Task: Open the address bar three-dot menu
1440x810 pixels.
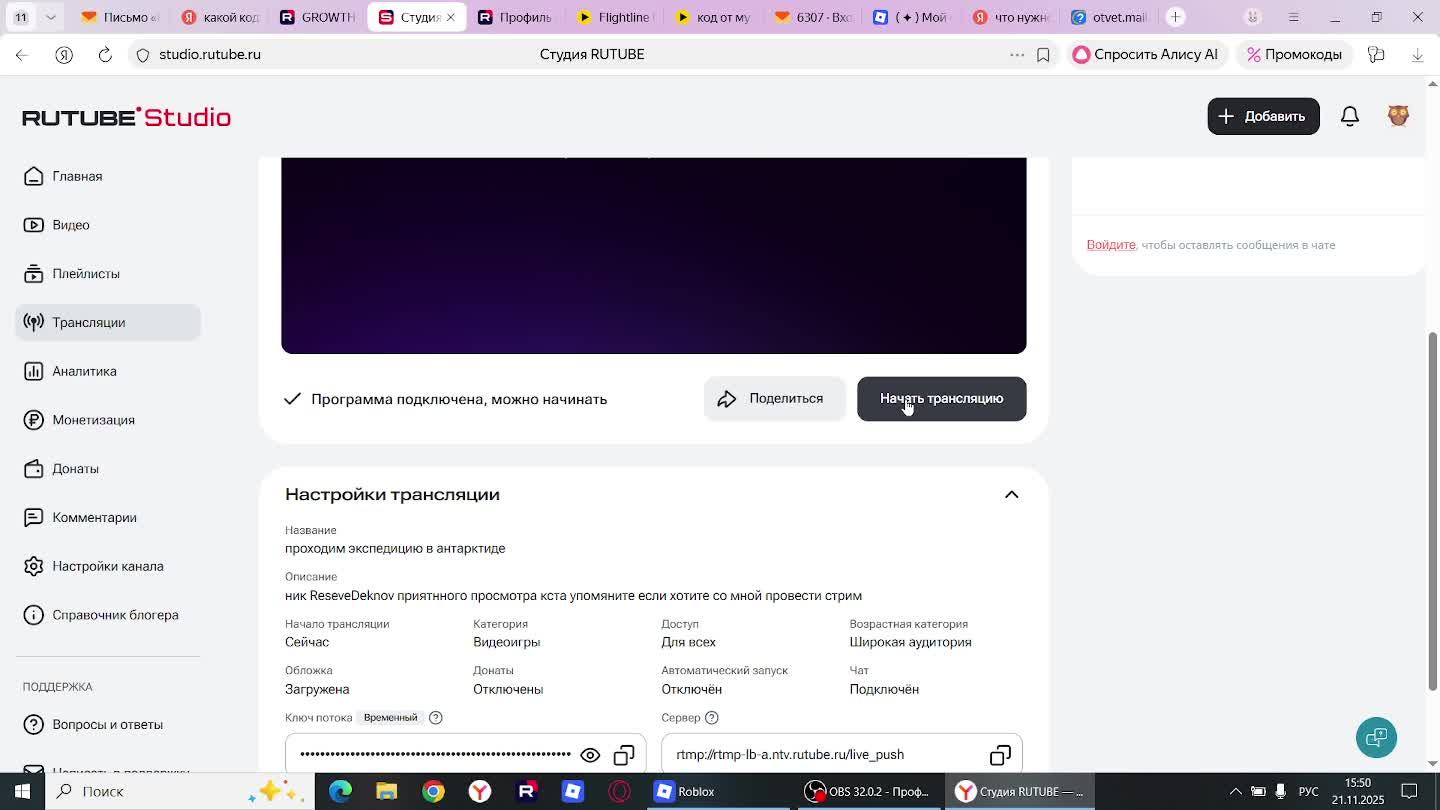Action: (1017, 55)
